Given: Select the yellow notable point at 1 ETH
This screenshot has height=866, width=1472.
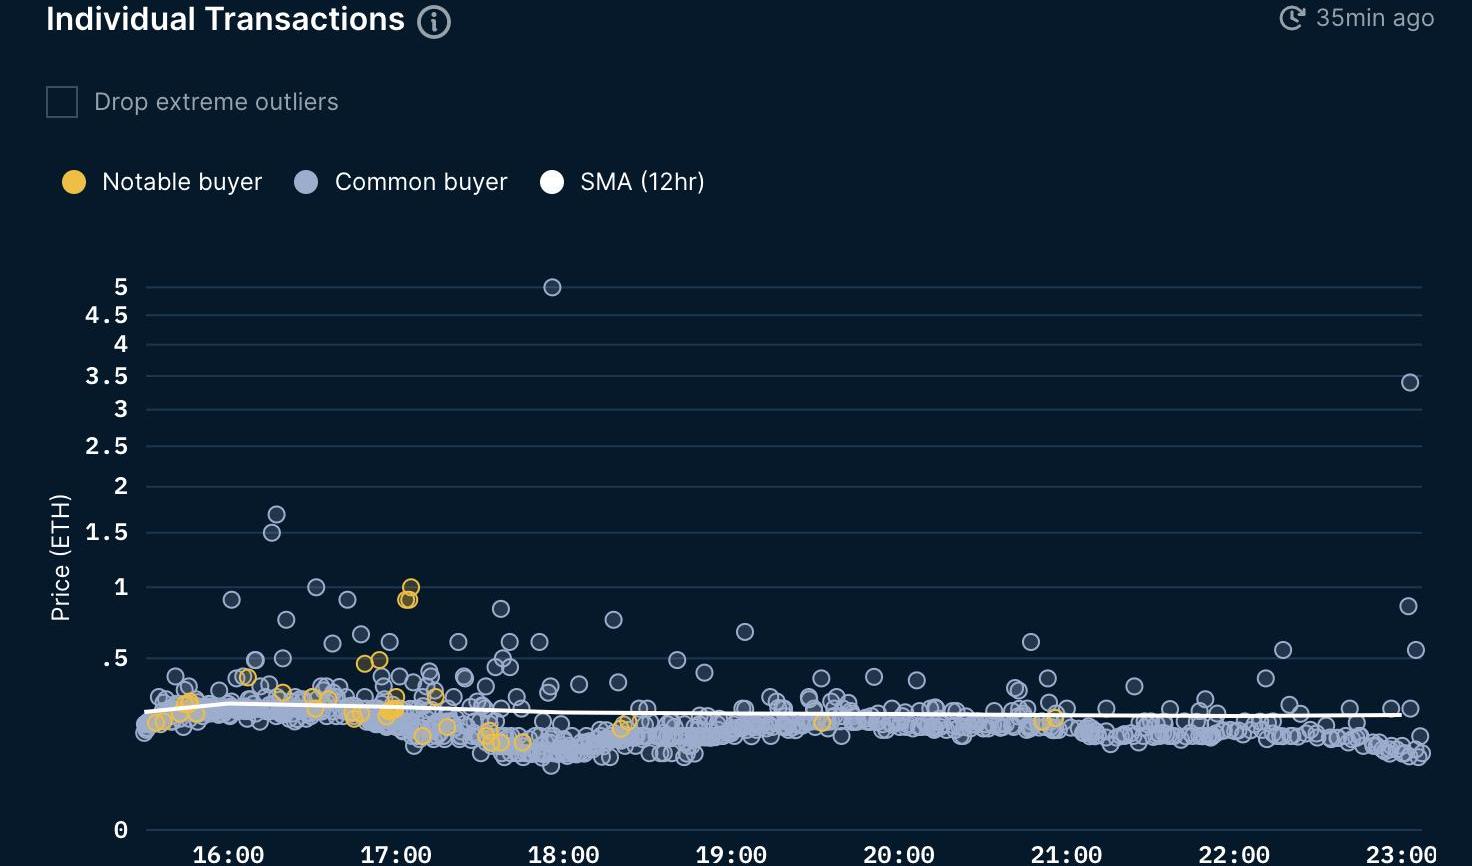Looking at the screenshot, I should (x=411, y=587).
